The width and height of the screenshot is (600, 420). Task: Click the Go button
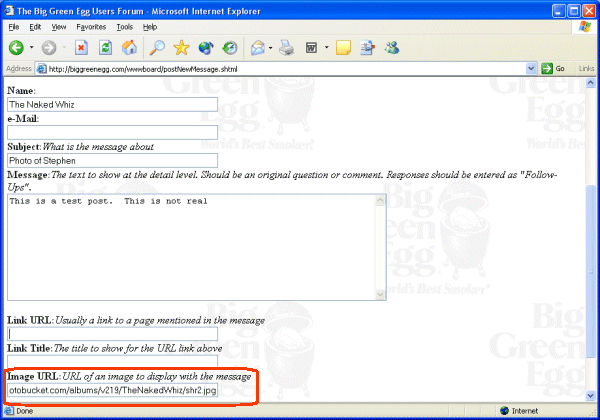553,69
